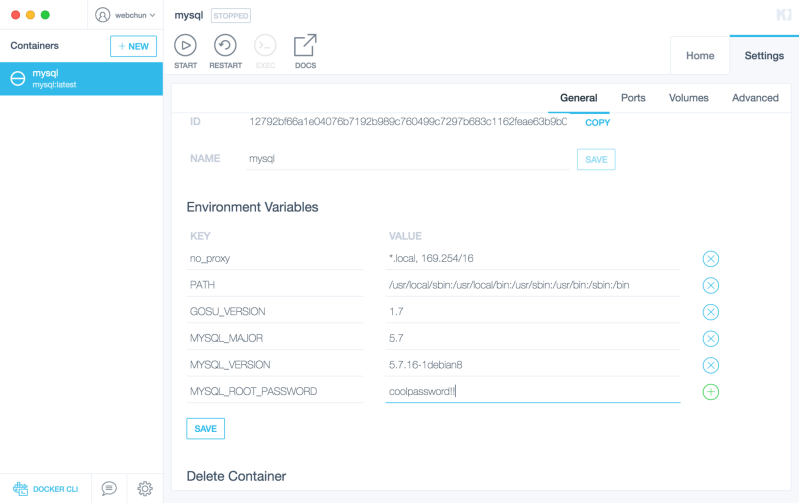Image resolution: width=799 pixels, height=503 pixels.
Task: Edit the PATH key field
Action: pos(275,285)
